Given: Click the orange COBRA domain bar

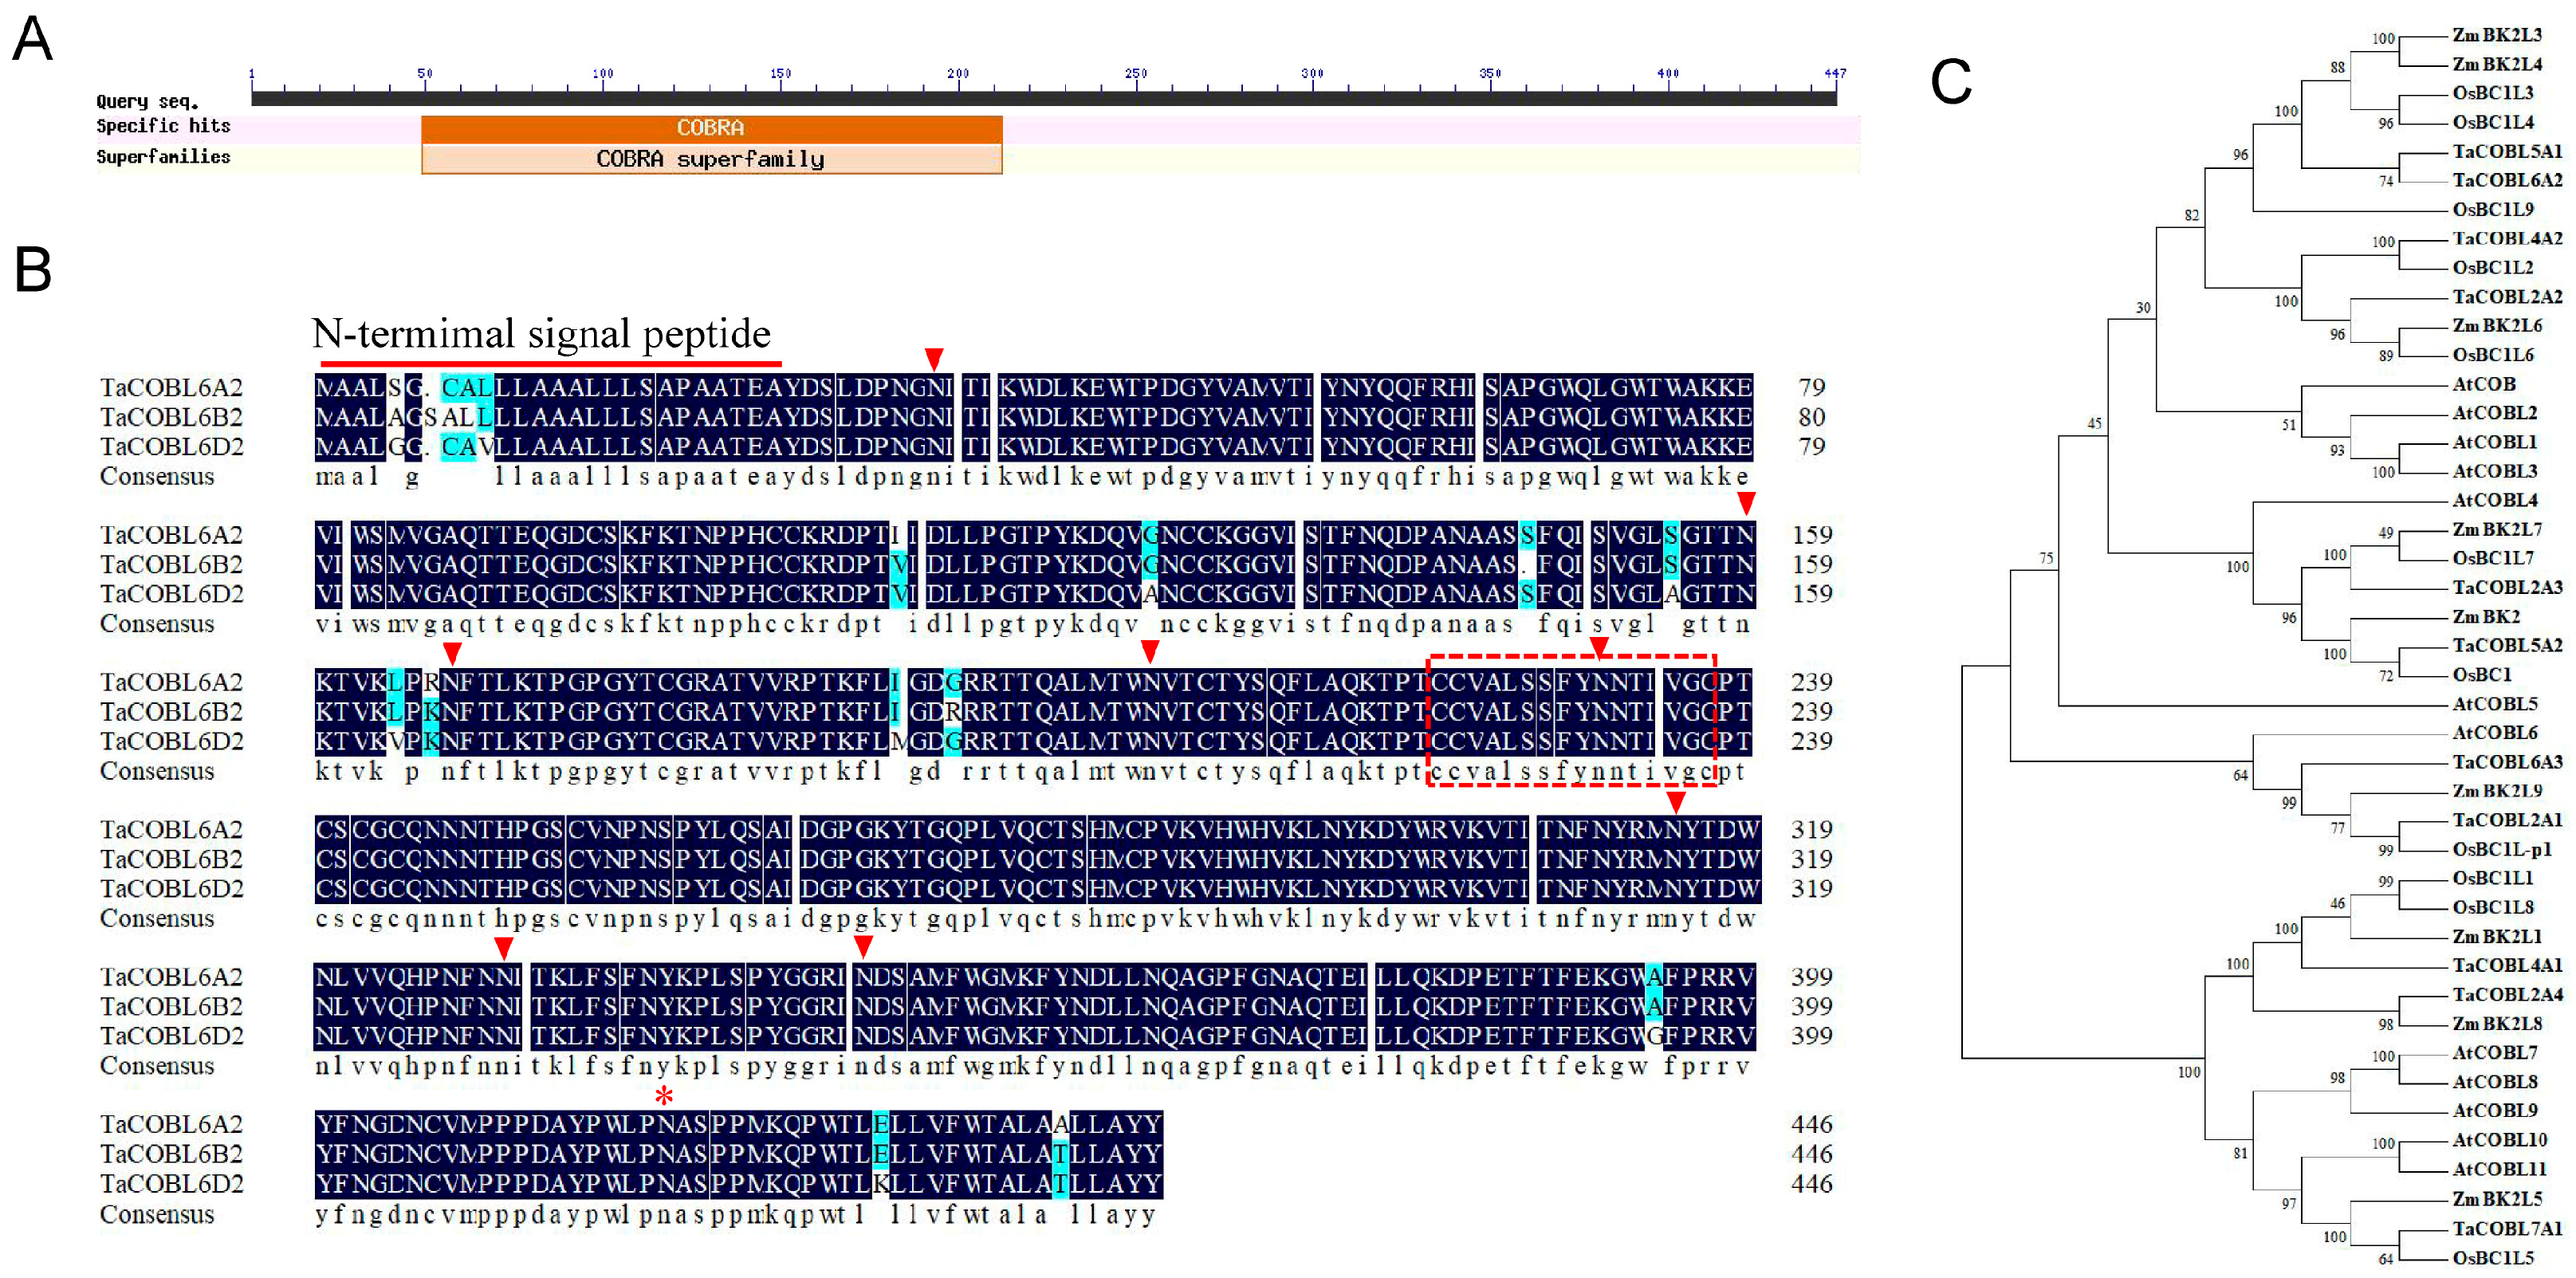Looking at the screenshot, I should 710,128.
